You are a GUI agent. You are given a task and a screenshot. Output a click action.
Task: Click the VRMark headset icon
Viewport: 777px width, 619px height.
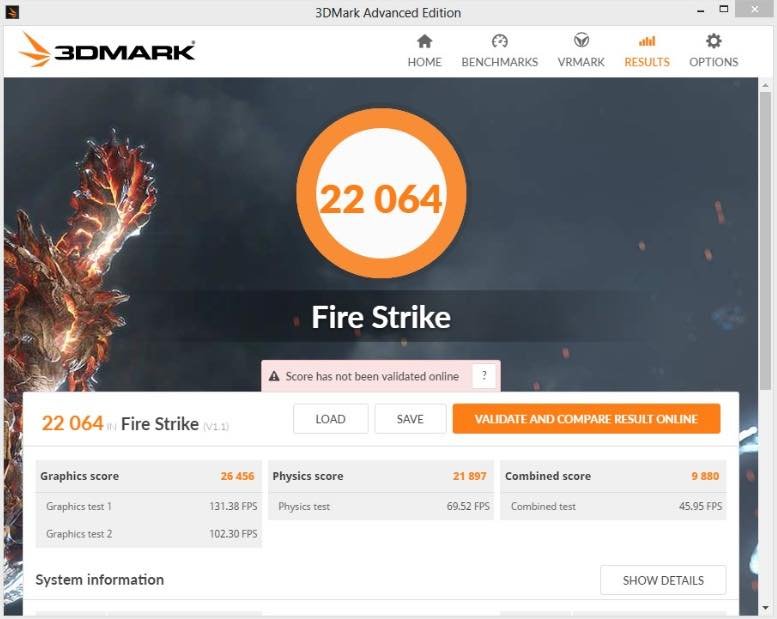(581, 40)
